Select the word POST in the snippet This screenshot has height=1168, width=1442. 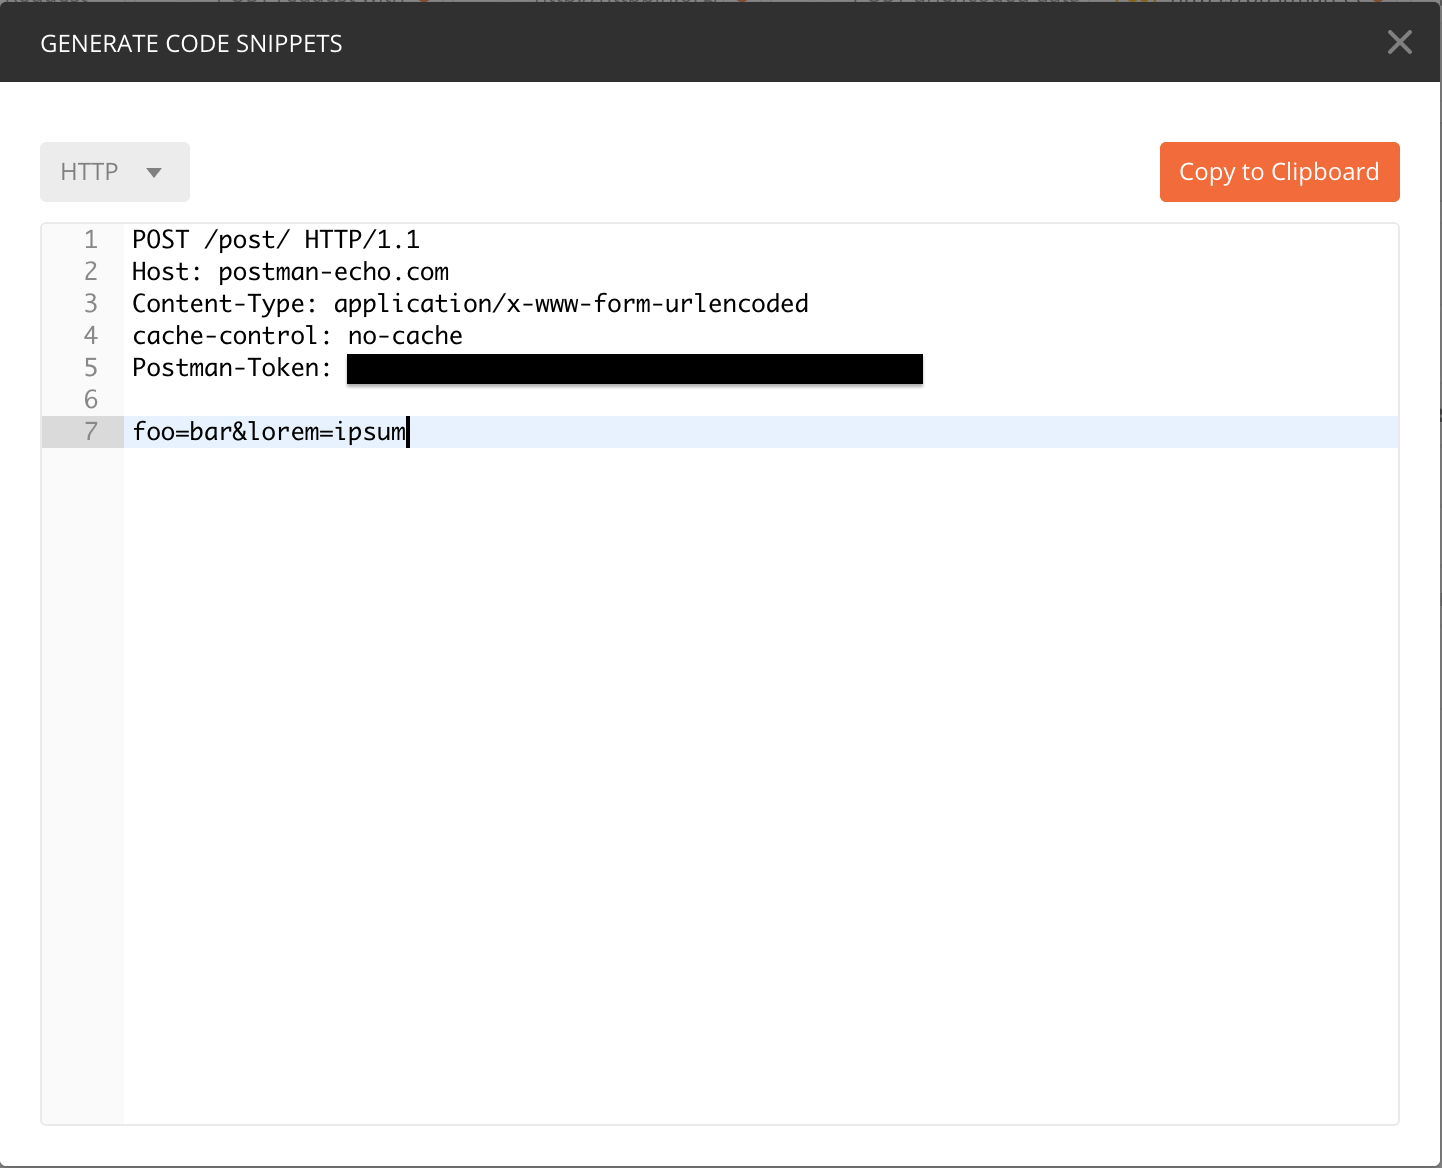tap(160, 239)
